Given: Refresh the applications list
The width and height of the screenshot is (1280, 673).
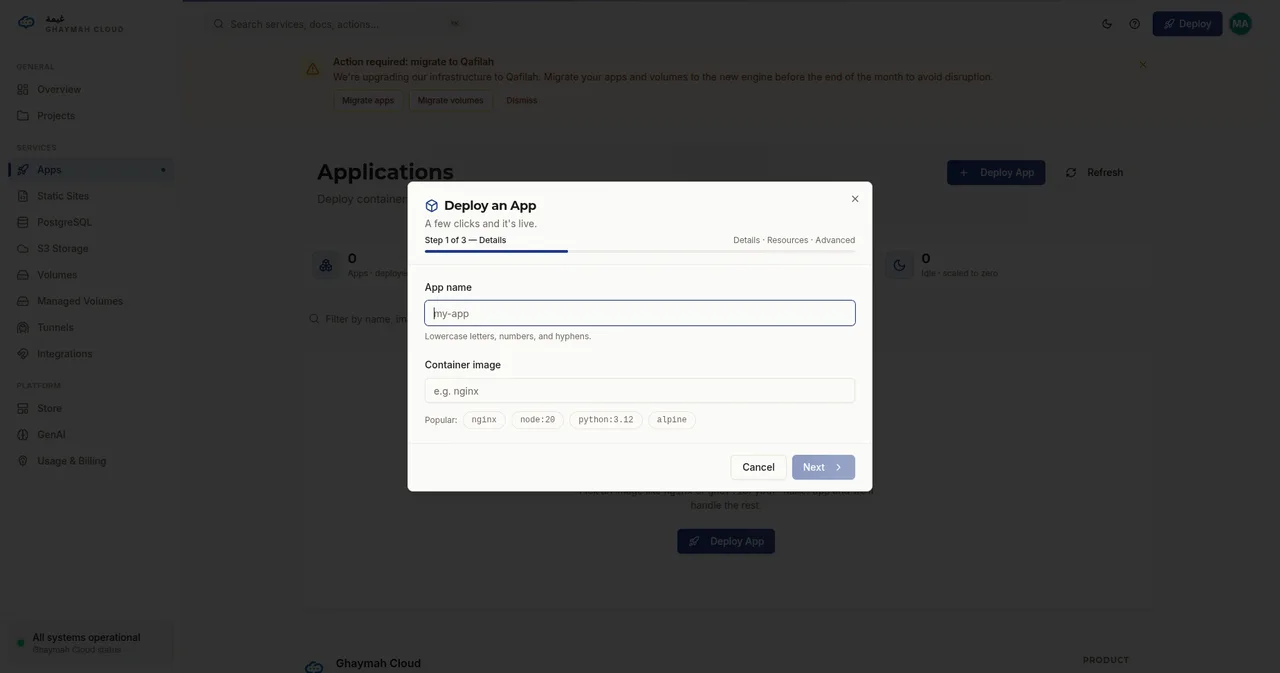Looking at the screenshot, I should [x=1094, y=173].
